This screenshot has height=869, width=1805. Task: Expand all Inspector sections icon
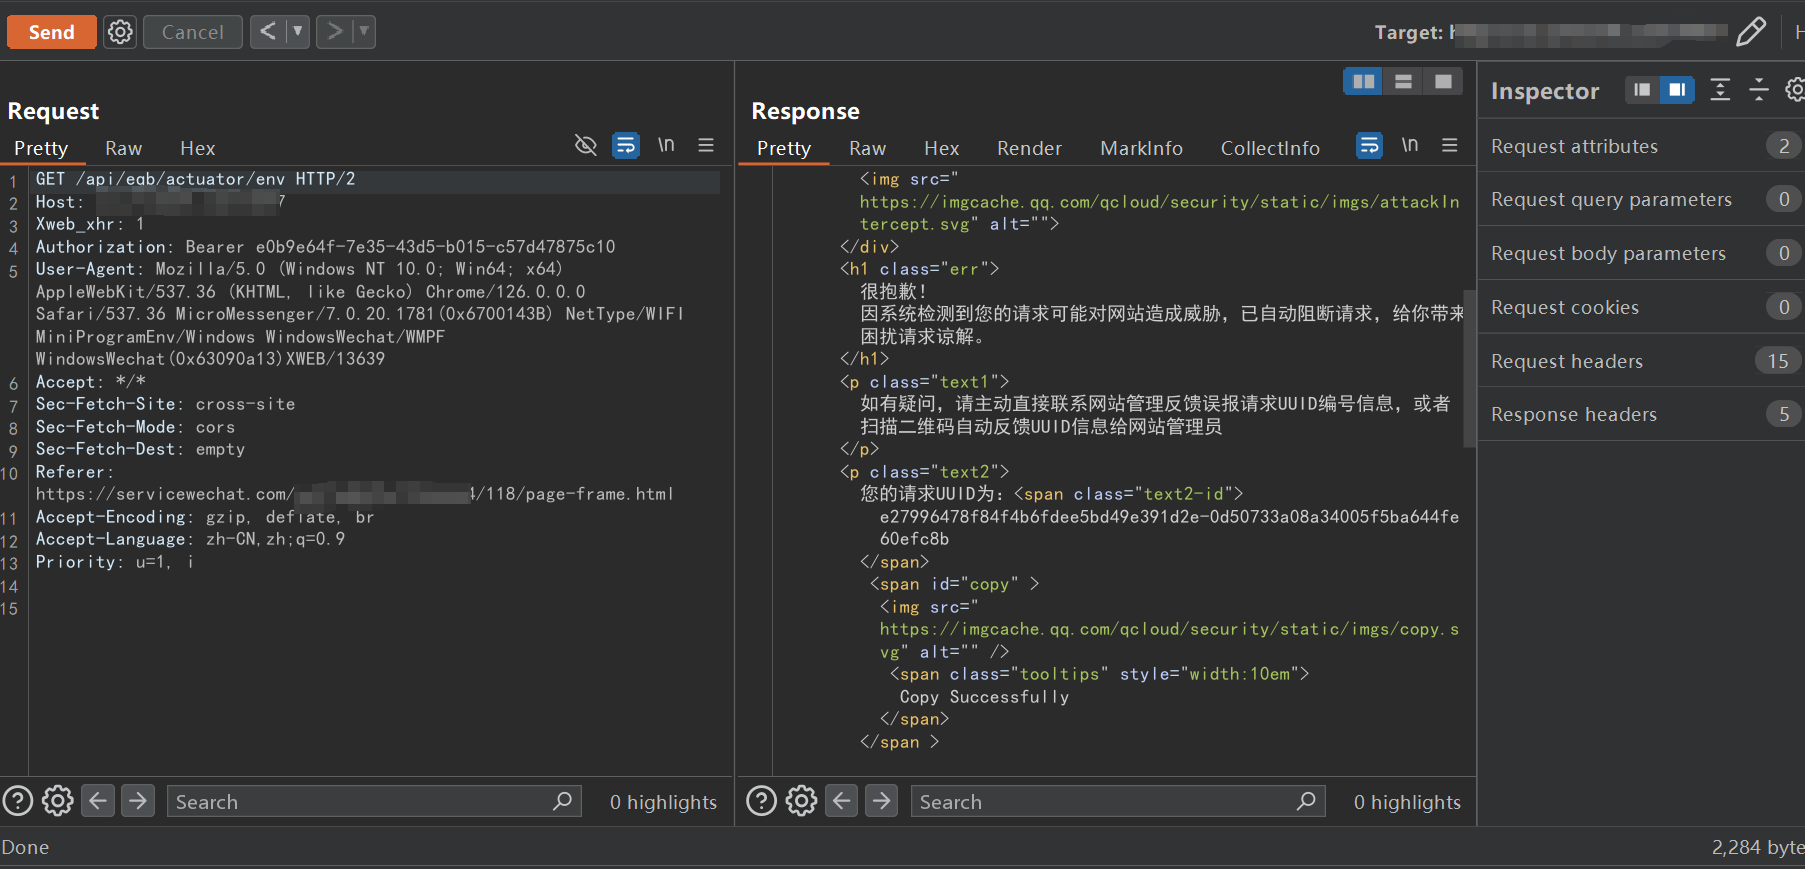[1720, 90]
